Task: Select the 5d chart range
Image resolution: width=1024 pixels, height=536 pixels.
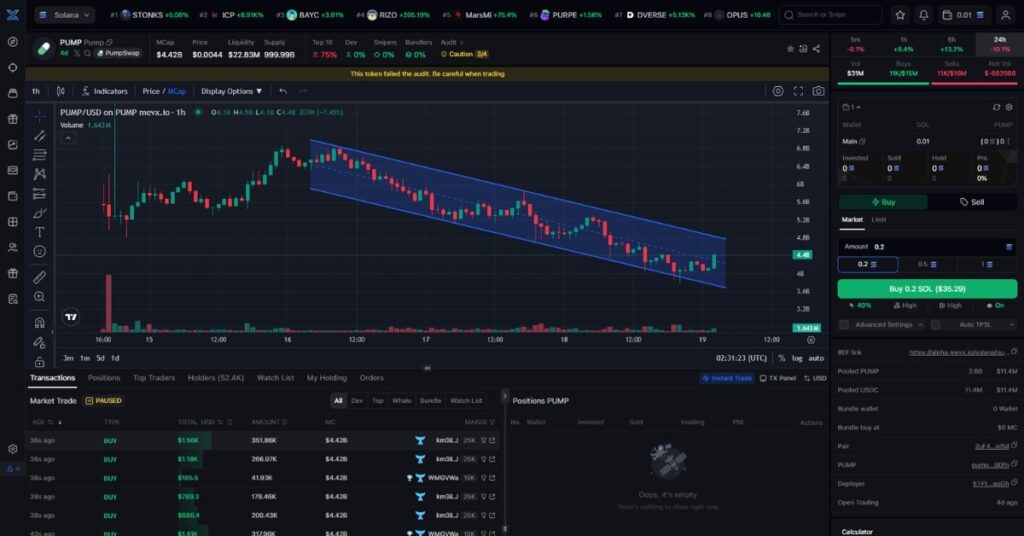Action: click(100, 358)
